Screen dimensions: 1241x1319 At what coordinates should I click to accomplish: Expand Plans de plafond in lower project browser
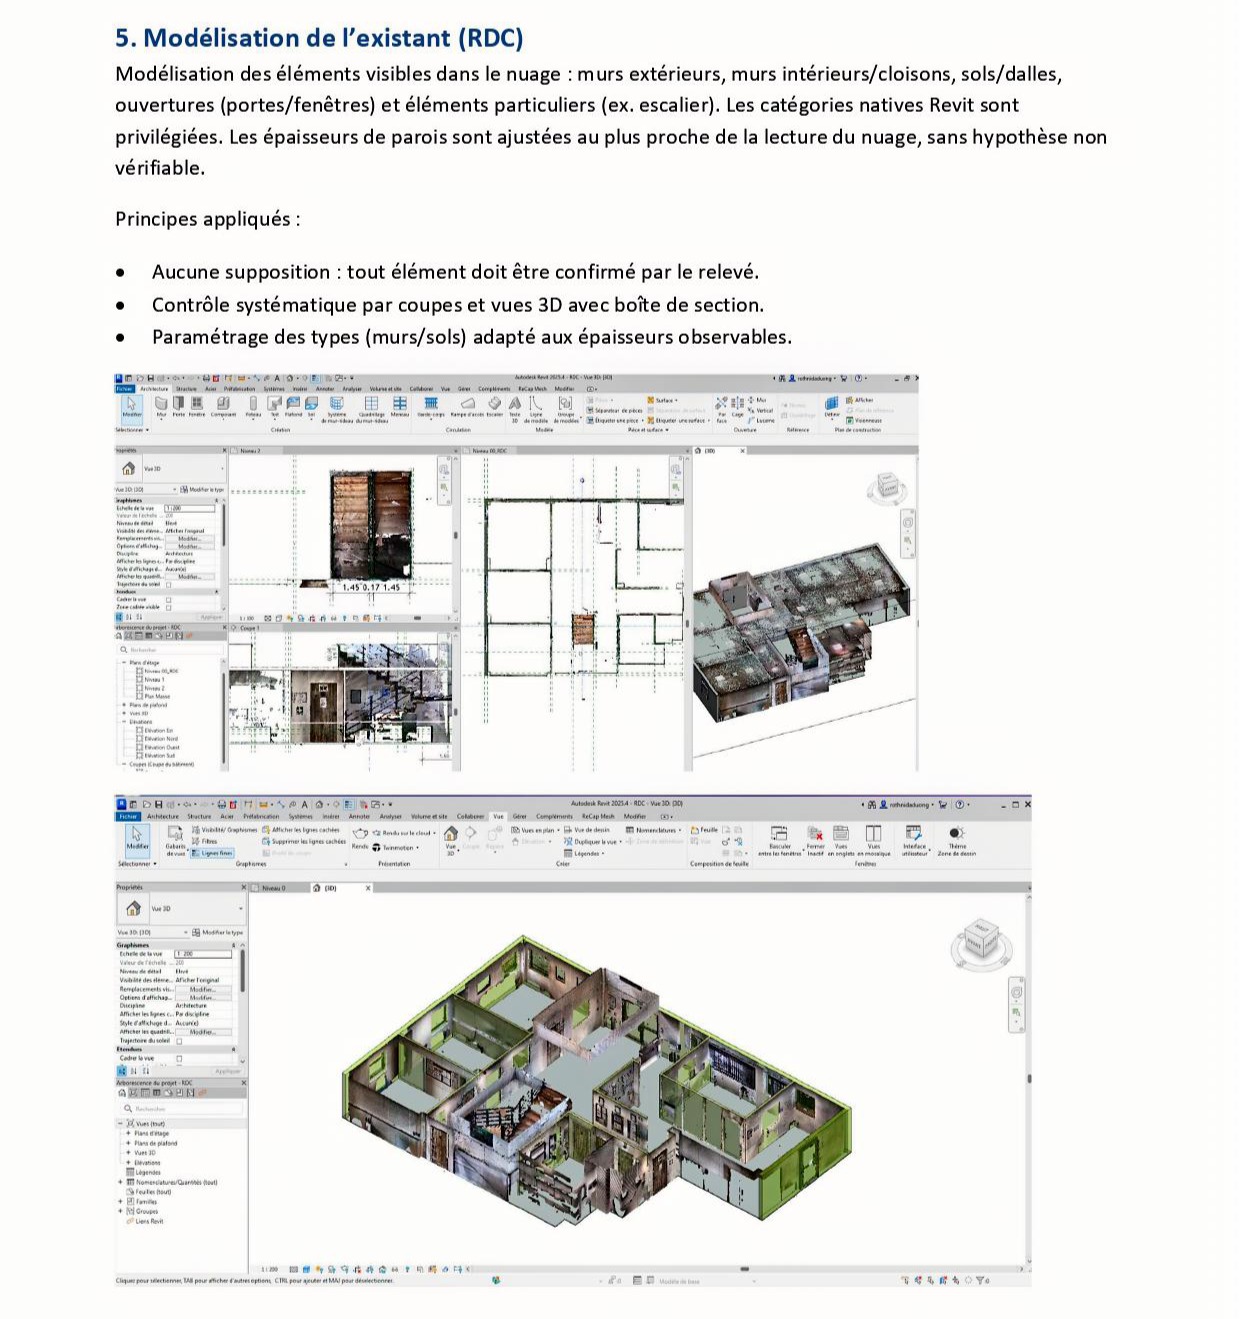pyautogui.click(x=128, y=1143)
